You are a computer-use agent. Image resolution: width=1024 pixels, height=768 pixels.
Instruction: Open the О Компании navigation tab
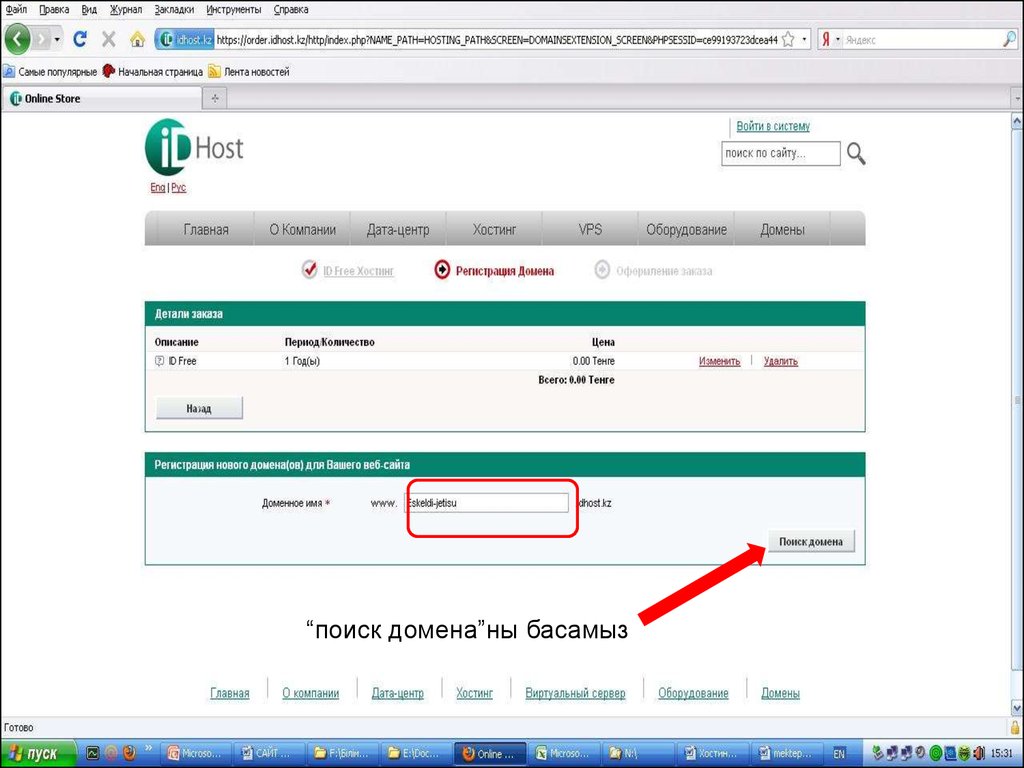(302, 230)
